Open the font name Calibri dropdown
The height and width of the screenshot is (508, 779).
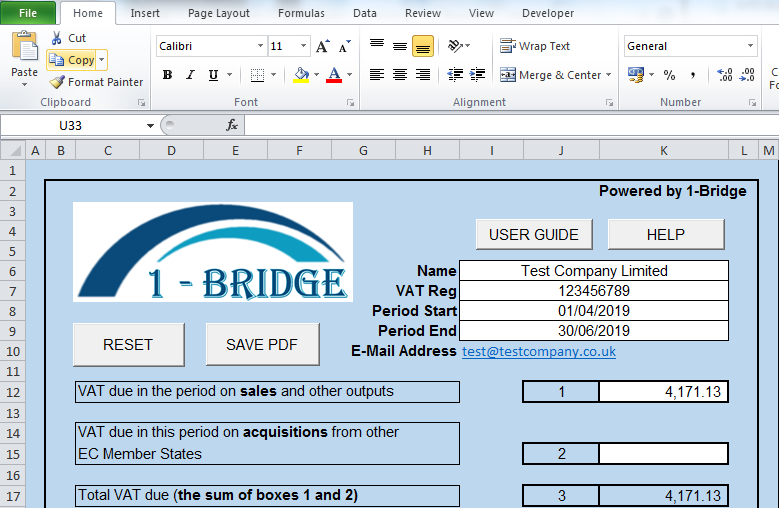click(x=260, y=46)
